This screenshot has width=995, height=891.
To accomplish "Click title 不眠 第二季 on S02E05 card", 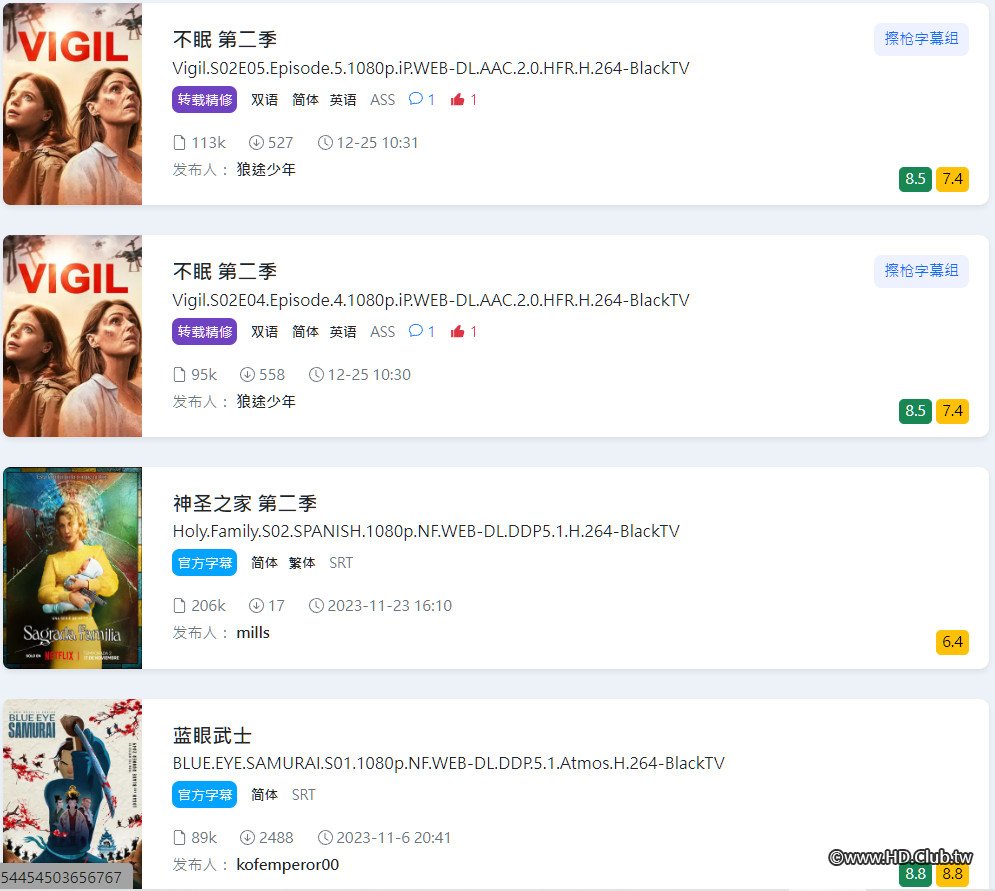I will tap(225, 39).
